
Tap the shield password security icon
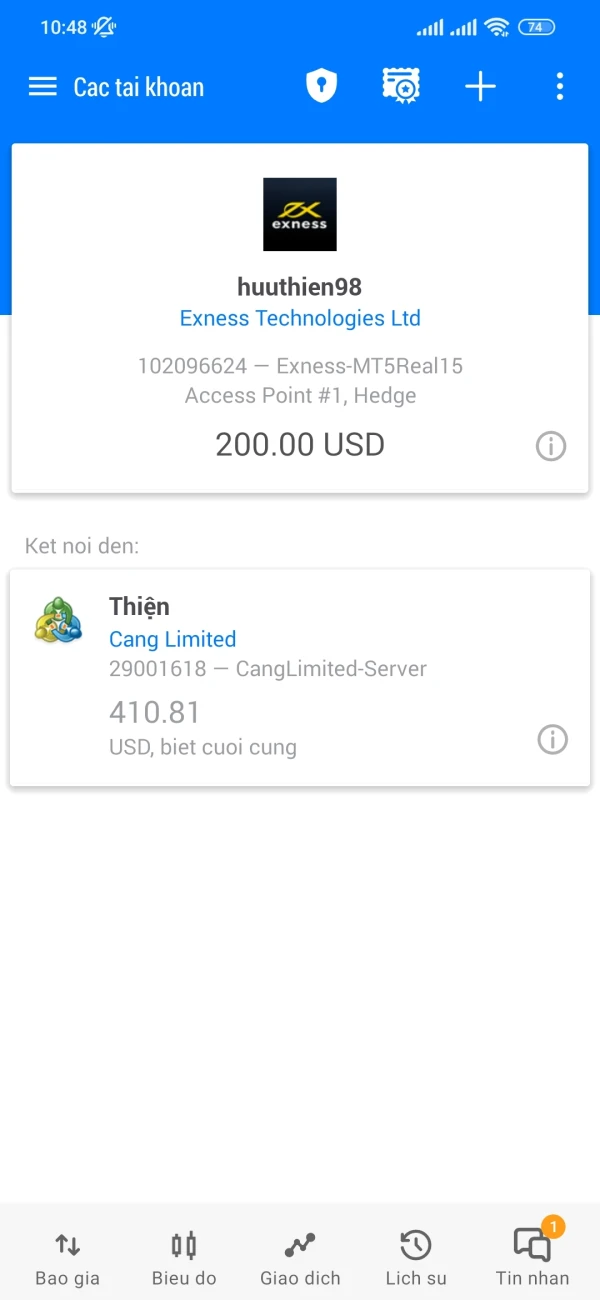coord(321,86)
